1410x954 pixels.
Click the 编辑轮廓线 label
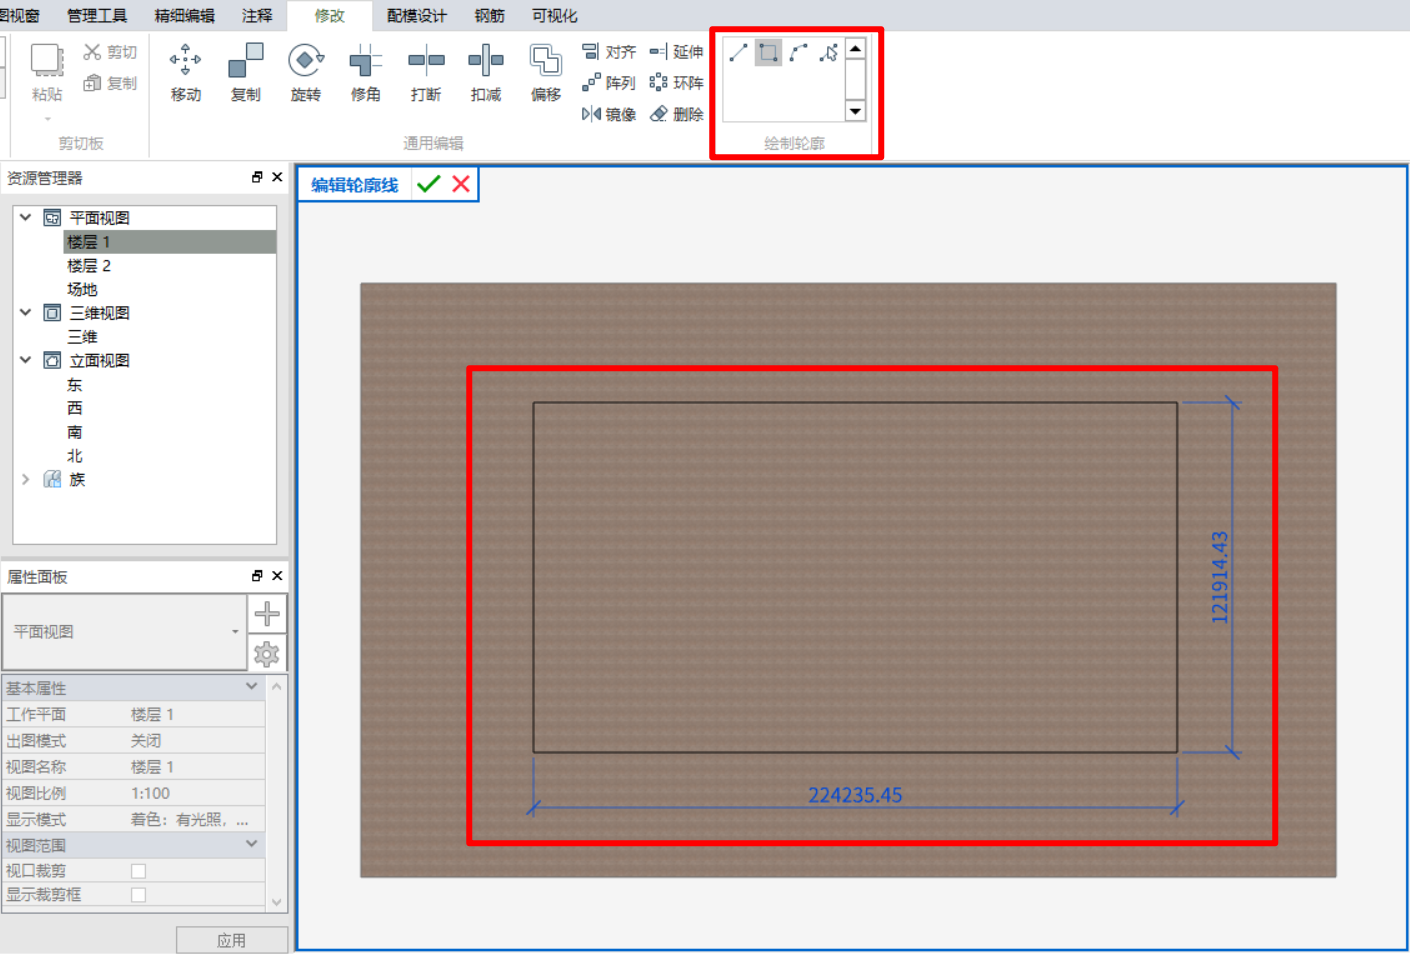355,185
